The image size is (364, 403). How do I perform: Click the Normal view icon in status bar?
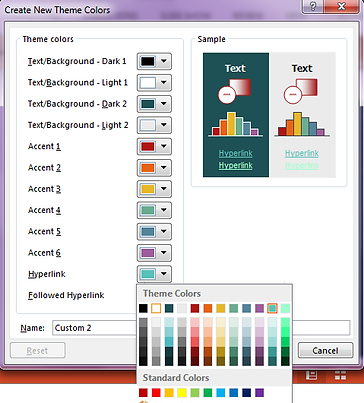tap(311, 375)
